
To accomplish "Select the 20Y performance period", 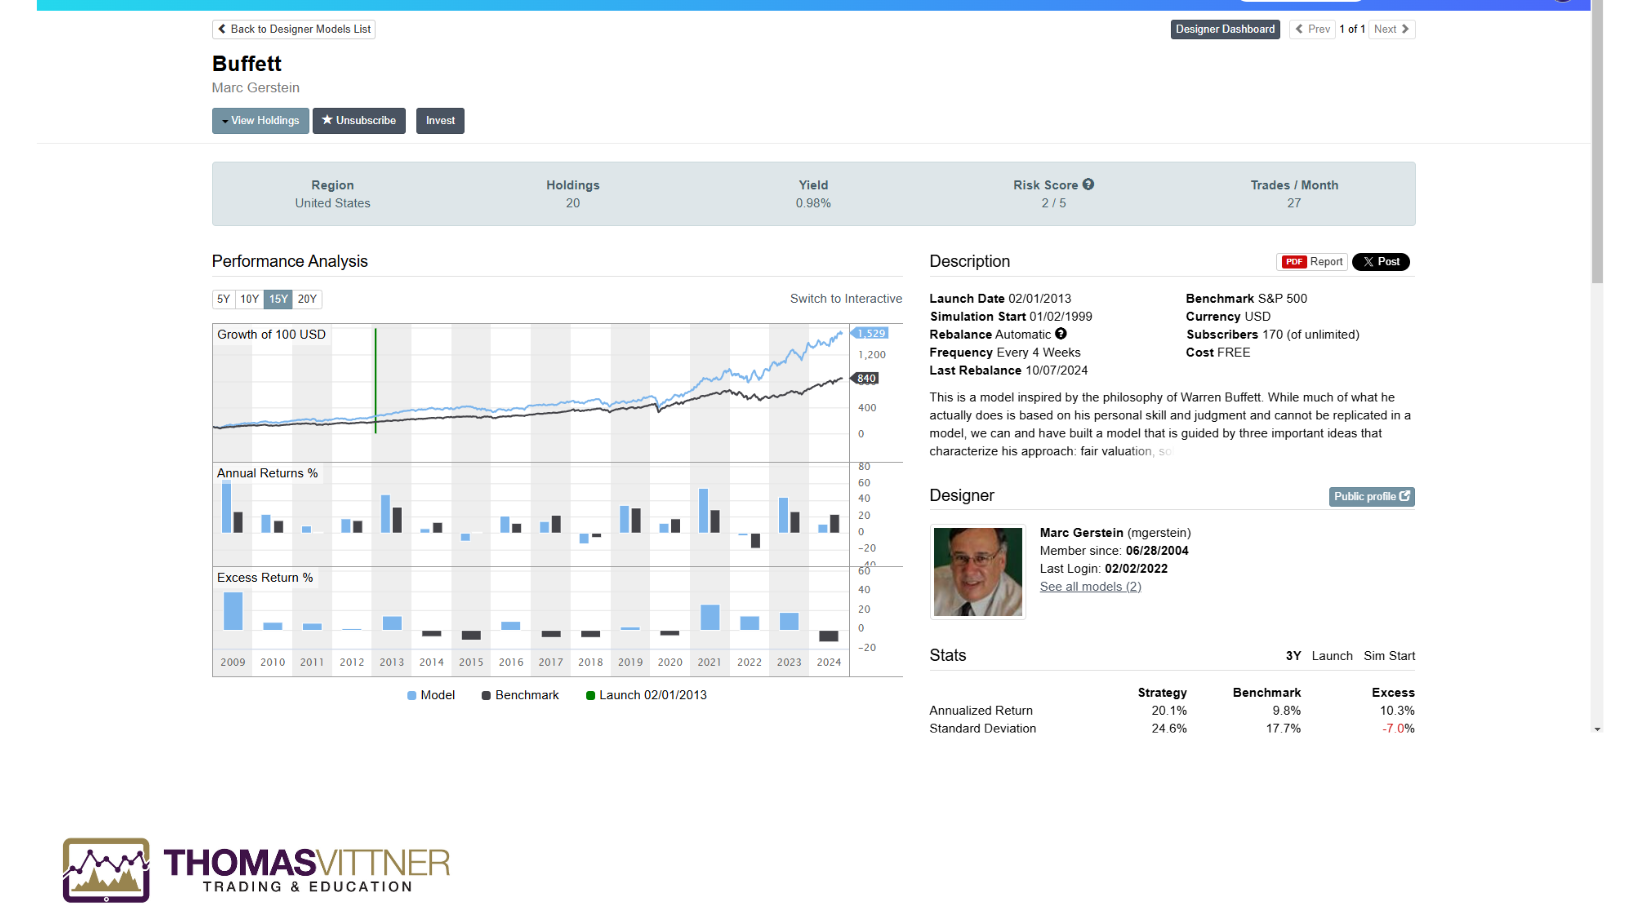I will coord(307,299).
